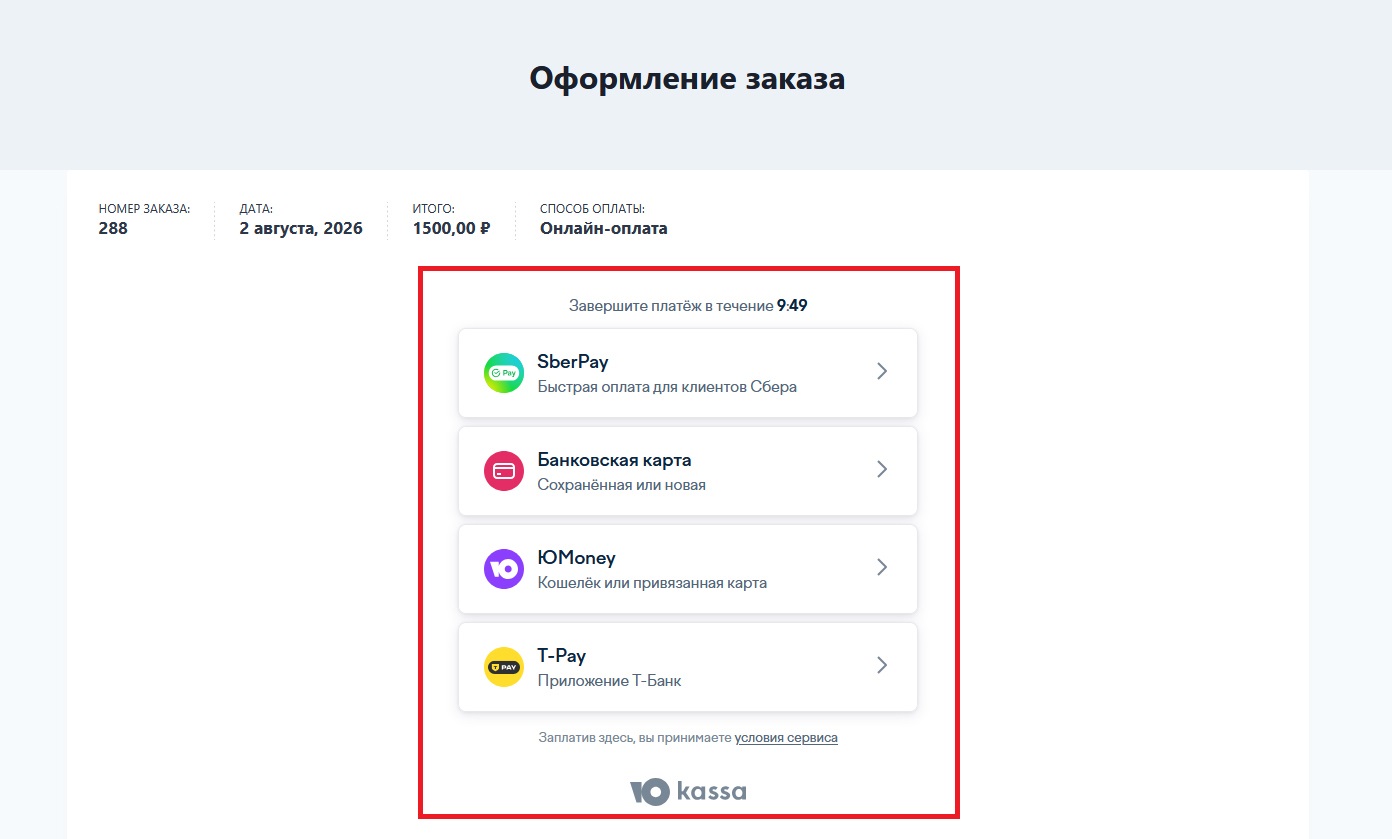Screen dimensions: 1392x839
Task: Open SberPay via its chevron arrow
Action: (882, 371)
